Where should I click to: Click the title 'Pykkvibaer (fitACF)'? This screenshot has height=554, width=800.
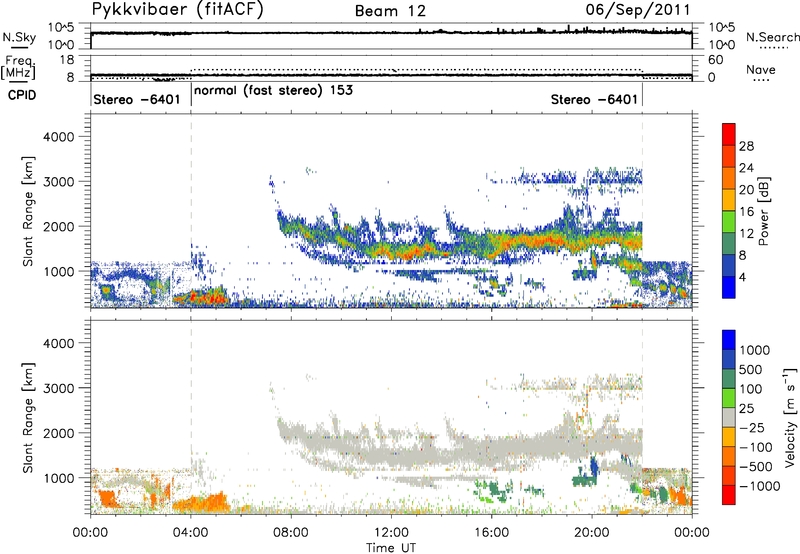[x=178, y=9]
